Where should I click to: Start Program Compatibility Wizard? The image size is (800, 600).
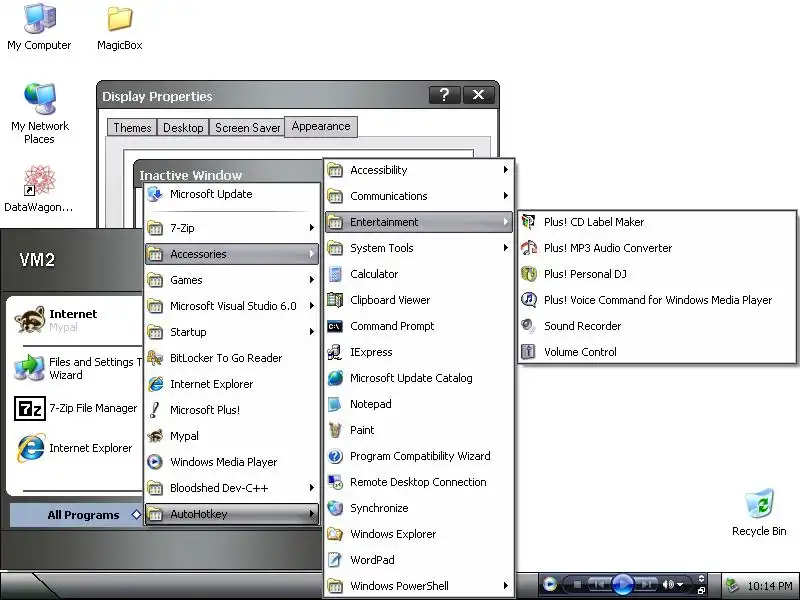[x=418, y=456]
